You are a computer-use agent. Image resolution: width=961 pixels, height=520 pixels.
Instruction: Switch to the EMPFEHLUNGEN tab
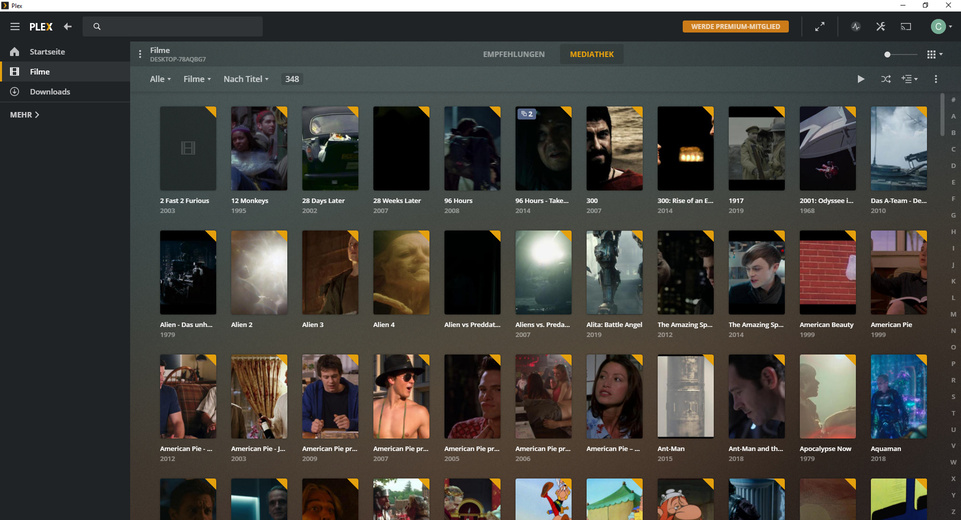click(x=514, y=54)
